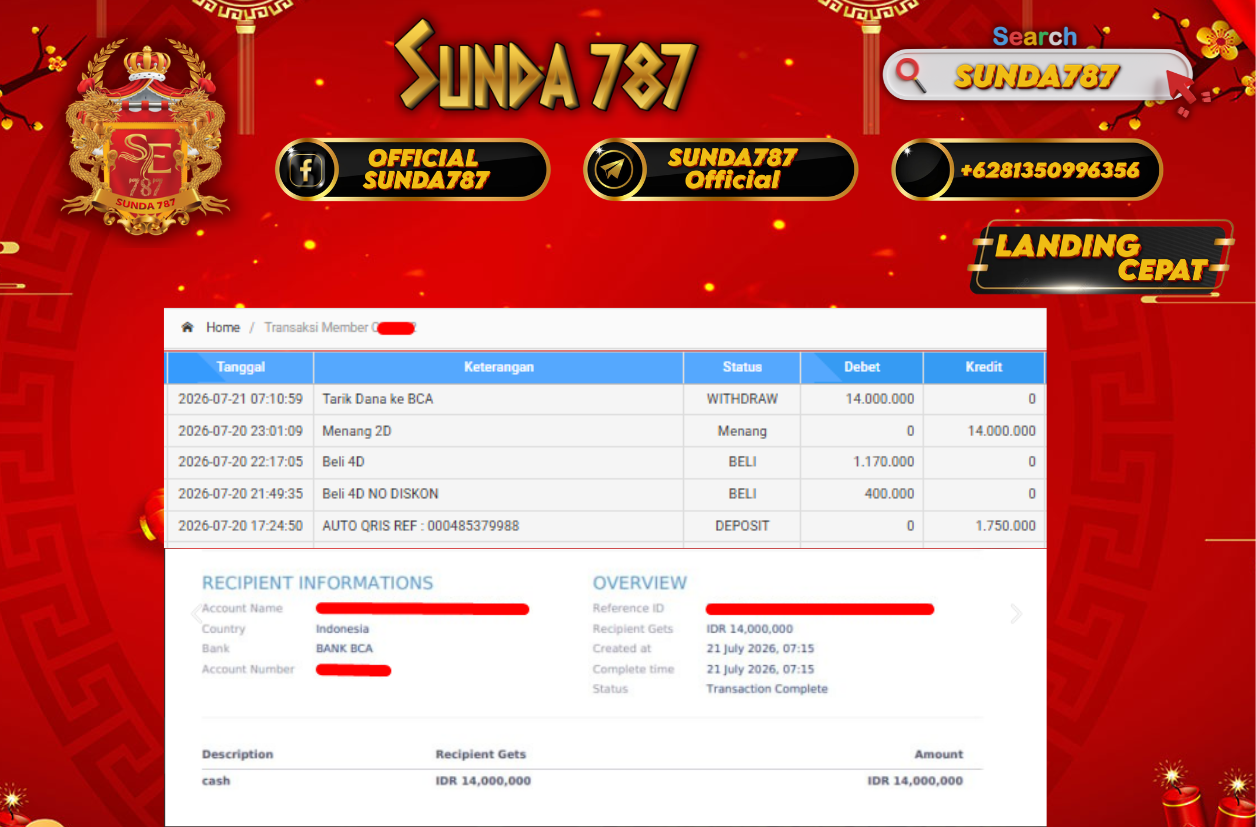Click the Amount IDR 14,000,000 total

[x=915, y=781]
